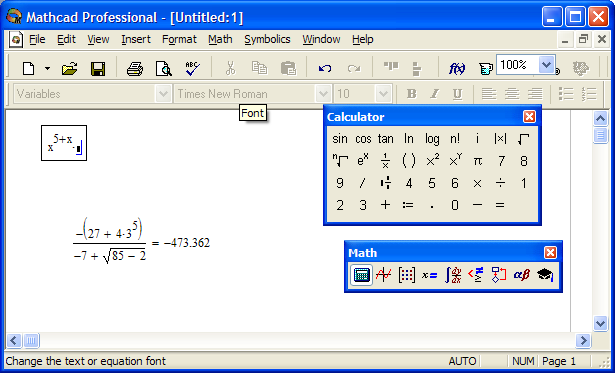The height and width of the screenshot is (373, 615).
Task: Save worksheet with the floppy disk icon
Action: (x=98, y=69)
